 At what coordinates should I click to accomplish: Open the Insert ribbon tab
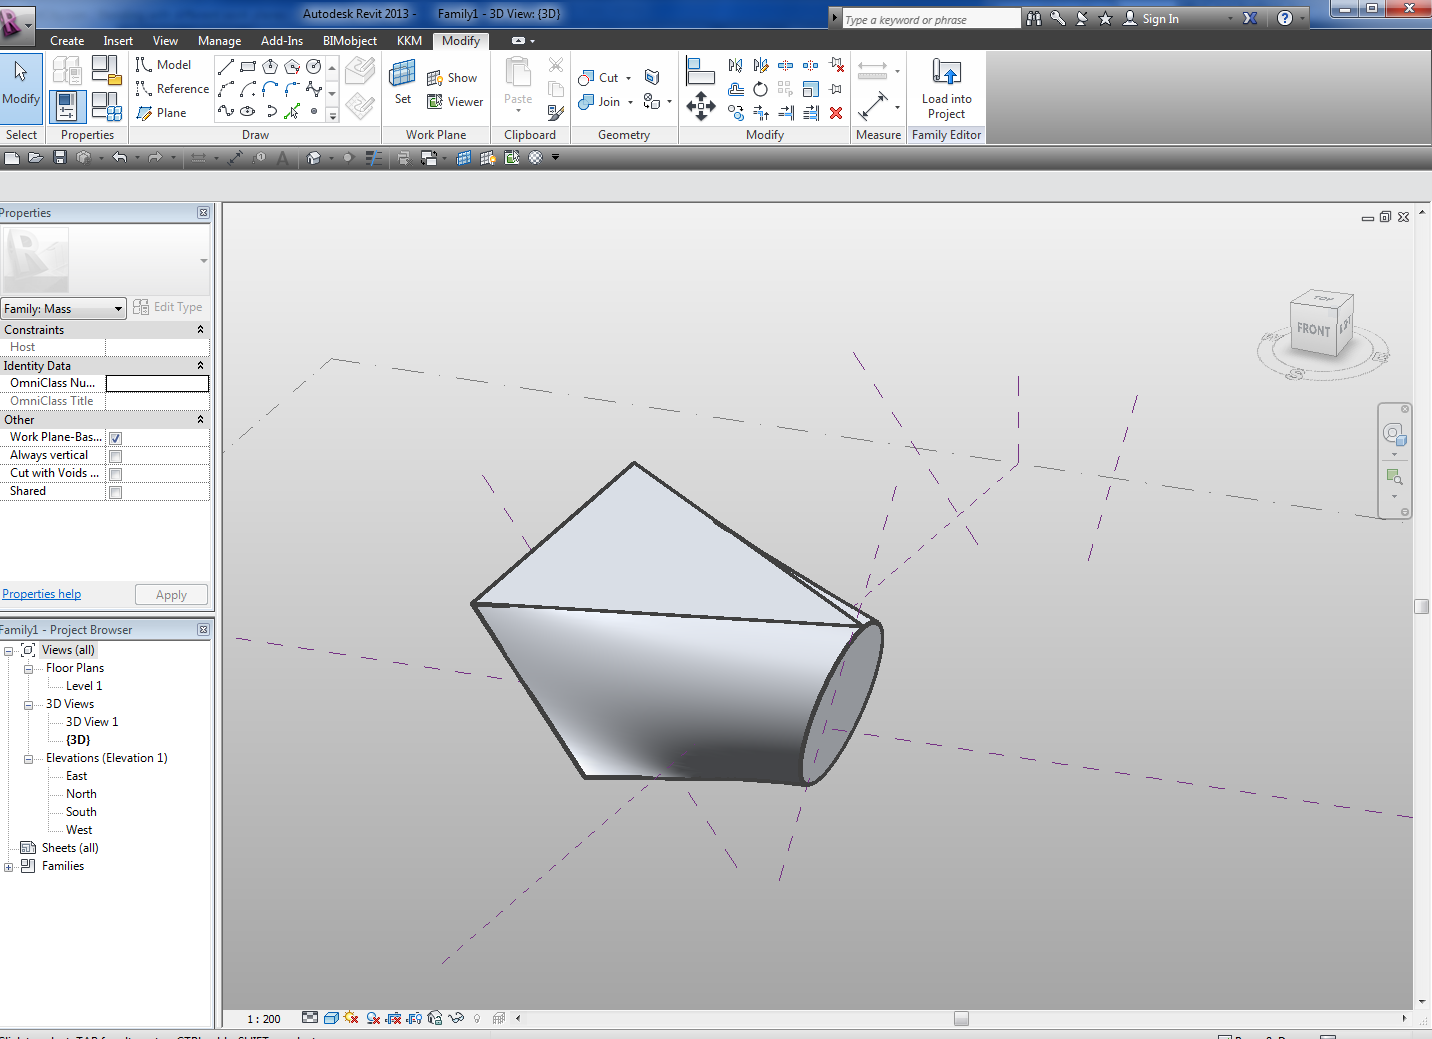pyautogui.click(x=118, y=41)
